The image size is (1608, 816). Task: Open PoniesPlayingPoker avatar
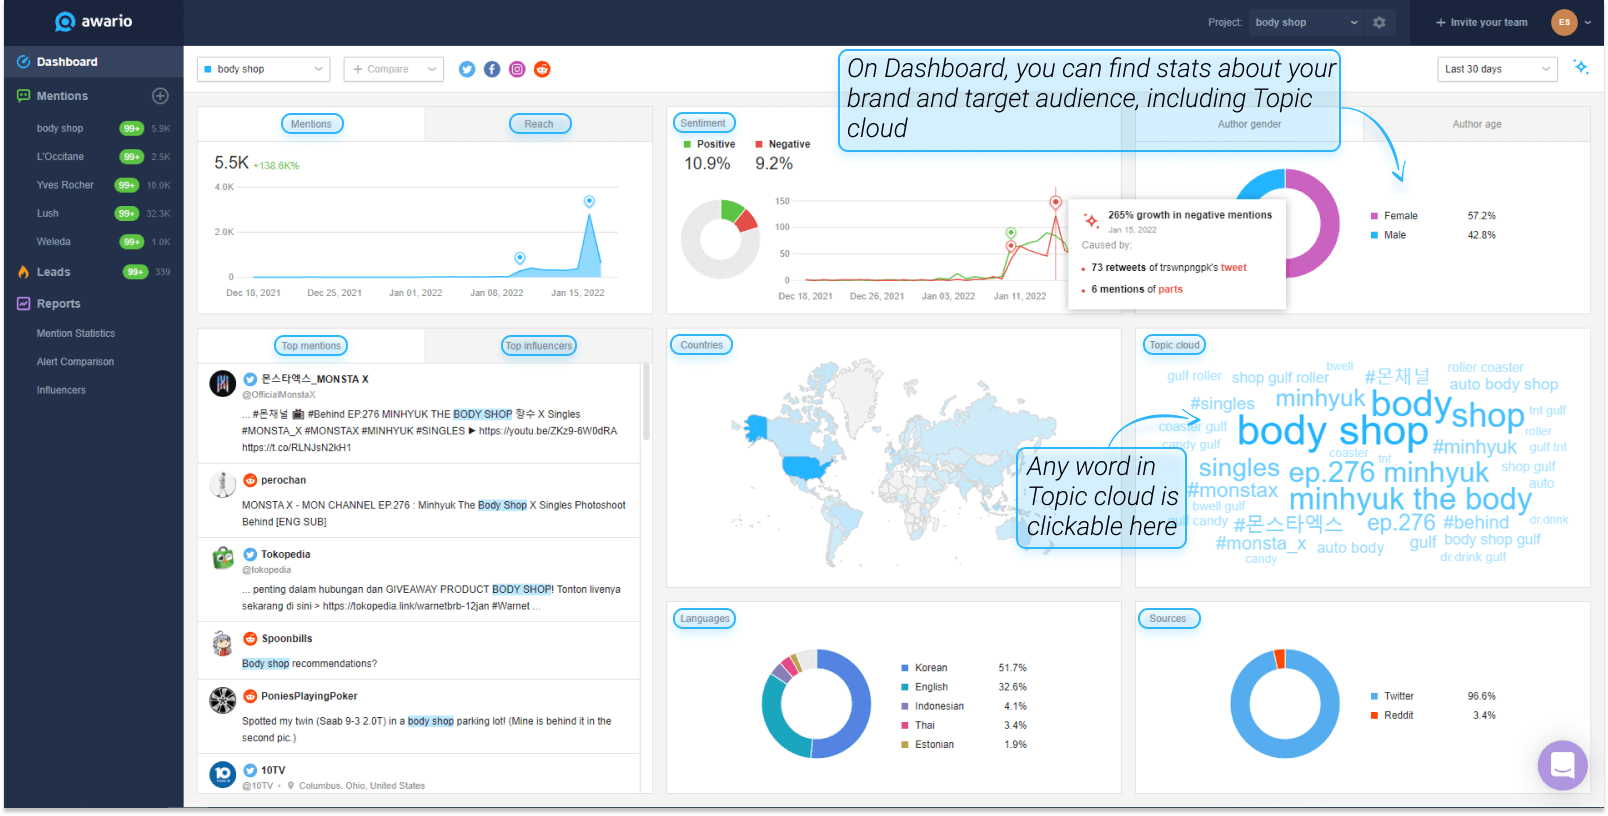223,701
